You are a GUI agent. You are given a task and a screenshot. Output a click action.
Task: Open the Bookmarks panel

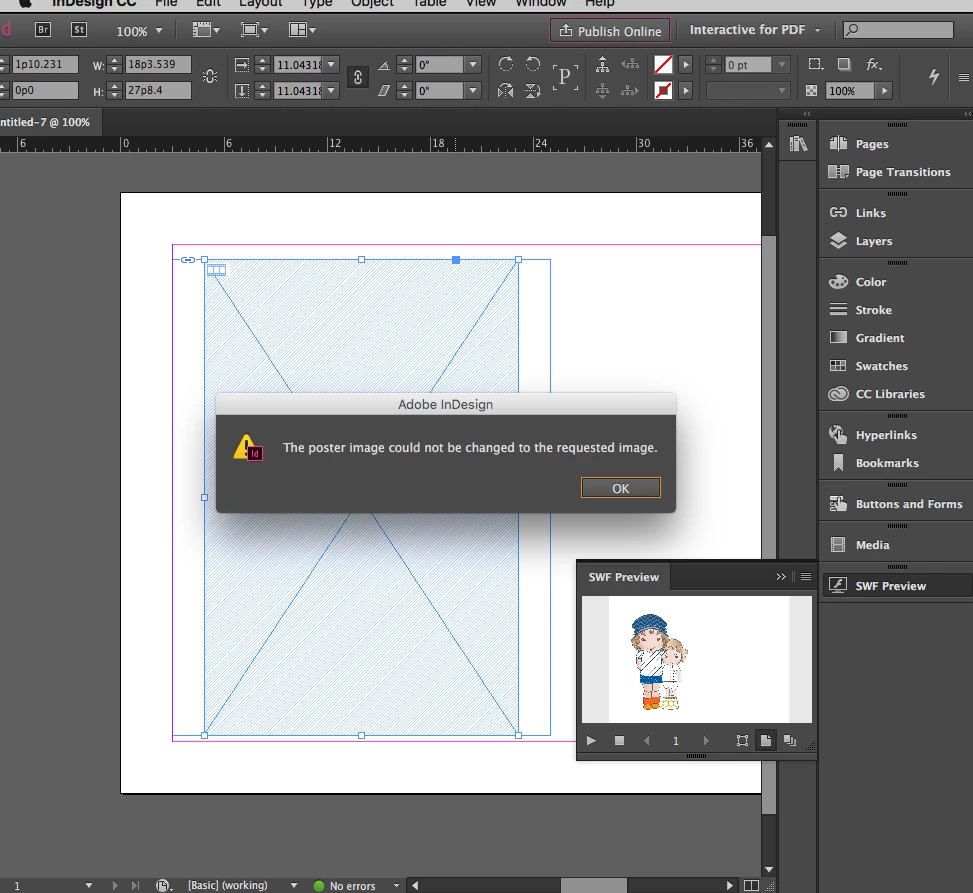click(x=874, y=463)
